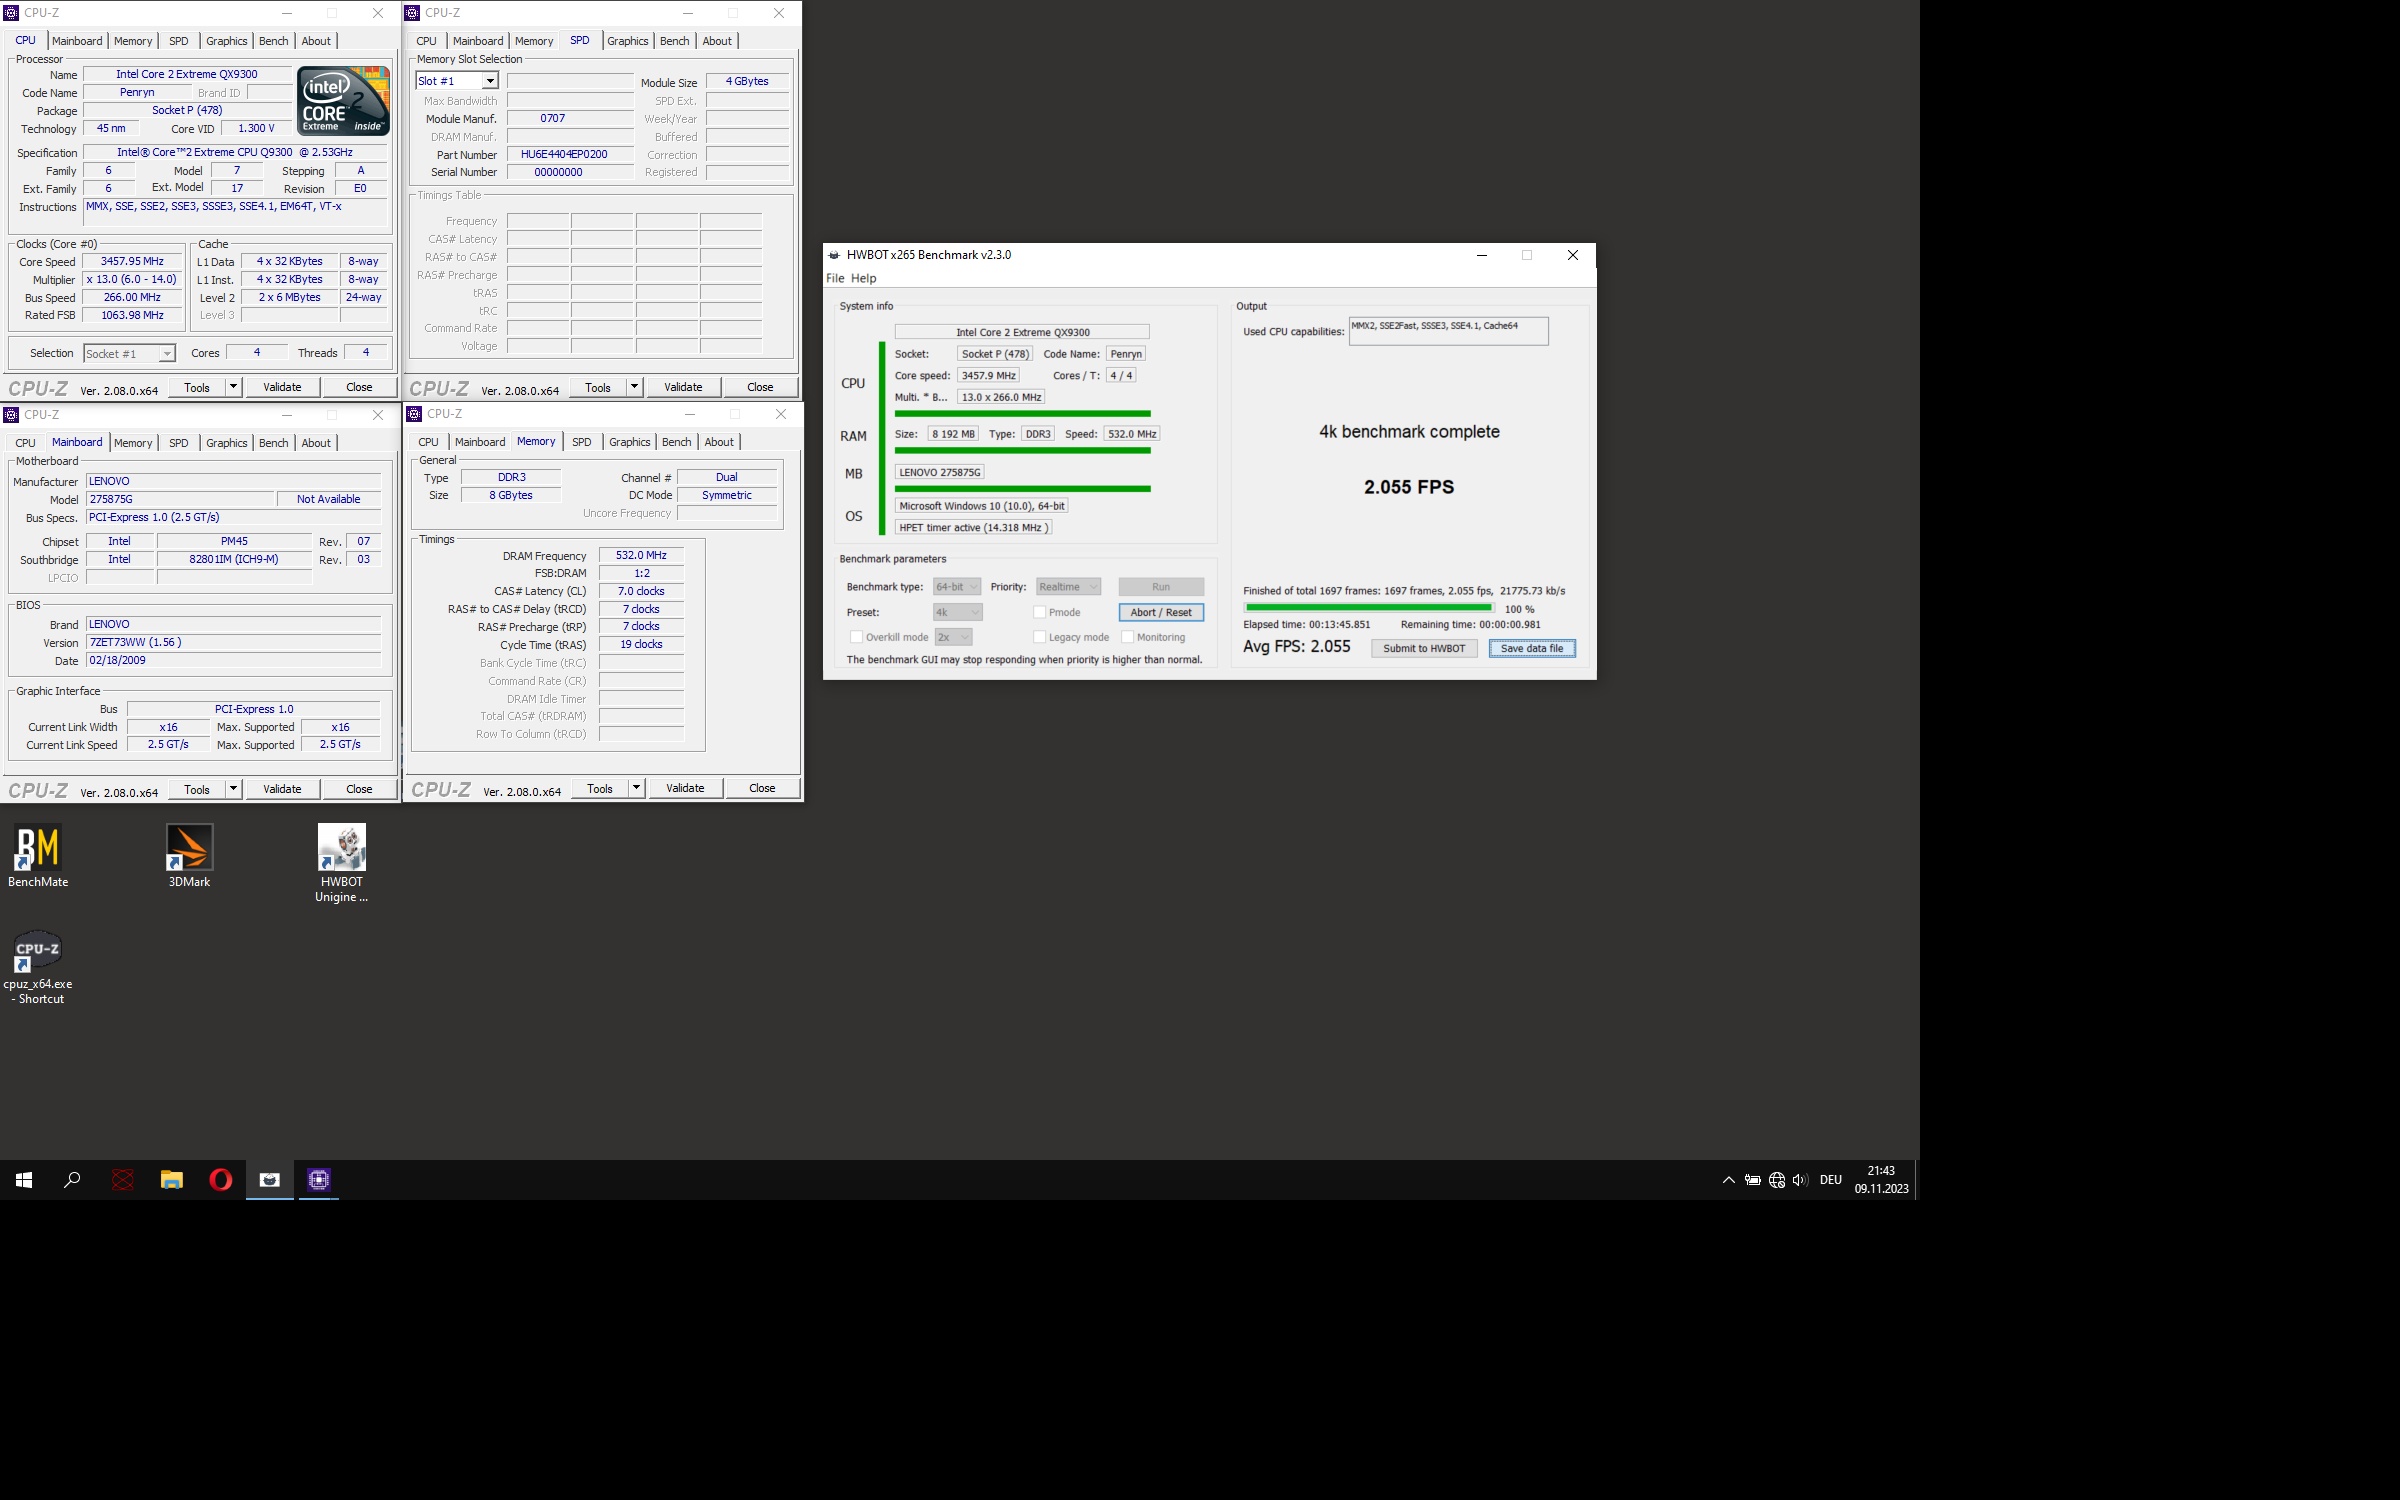Click the 2.055 FPS result text
Screen dimensions: 2400x1500
click(1409, 487)
